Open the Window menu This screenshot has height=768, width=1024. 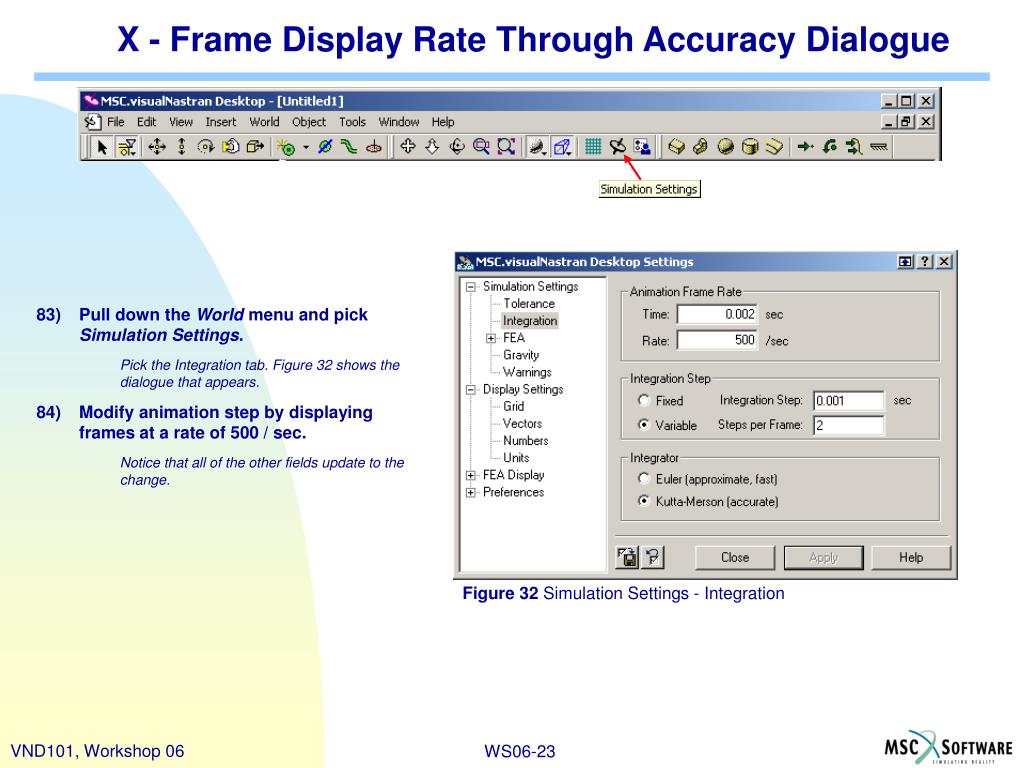pyautogui.click(x=399, y=122)
